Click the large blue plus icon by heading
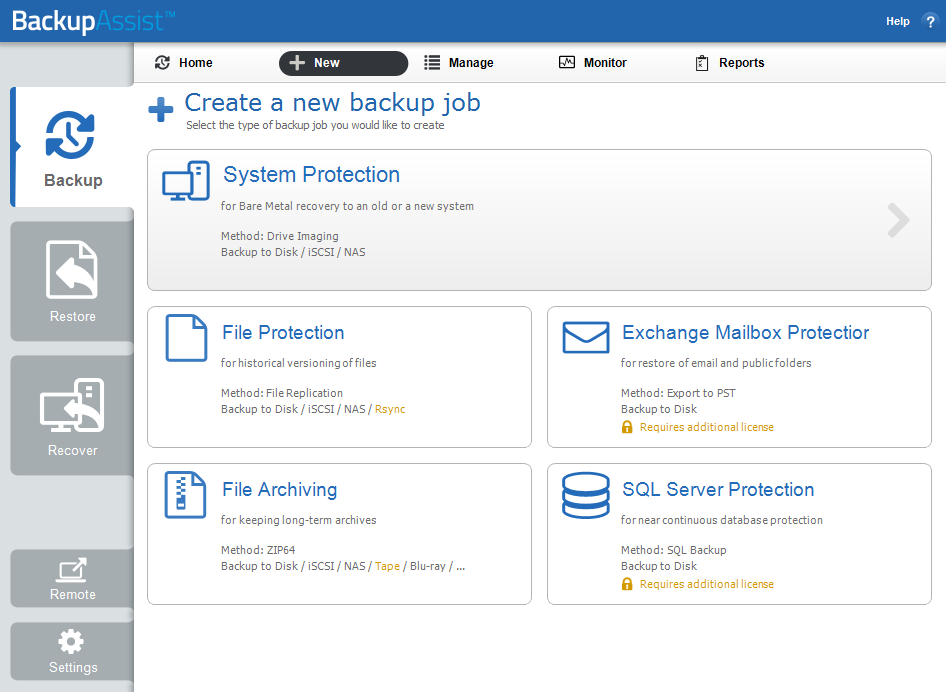Screen dimensions: 946x692 click(x=160, y=109)
